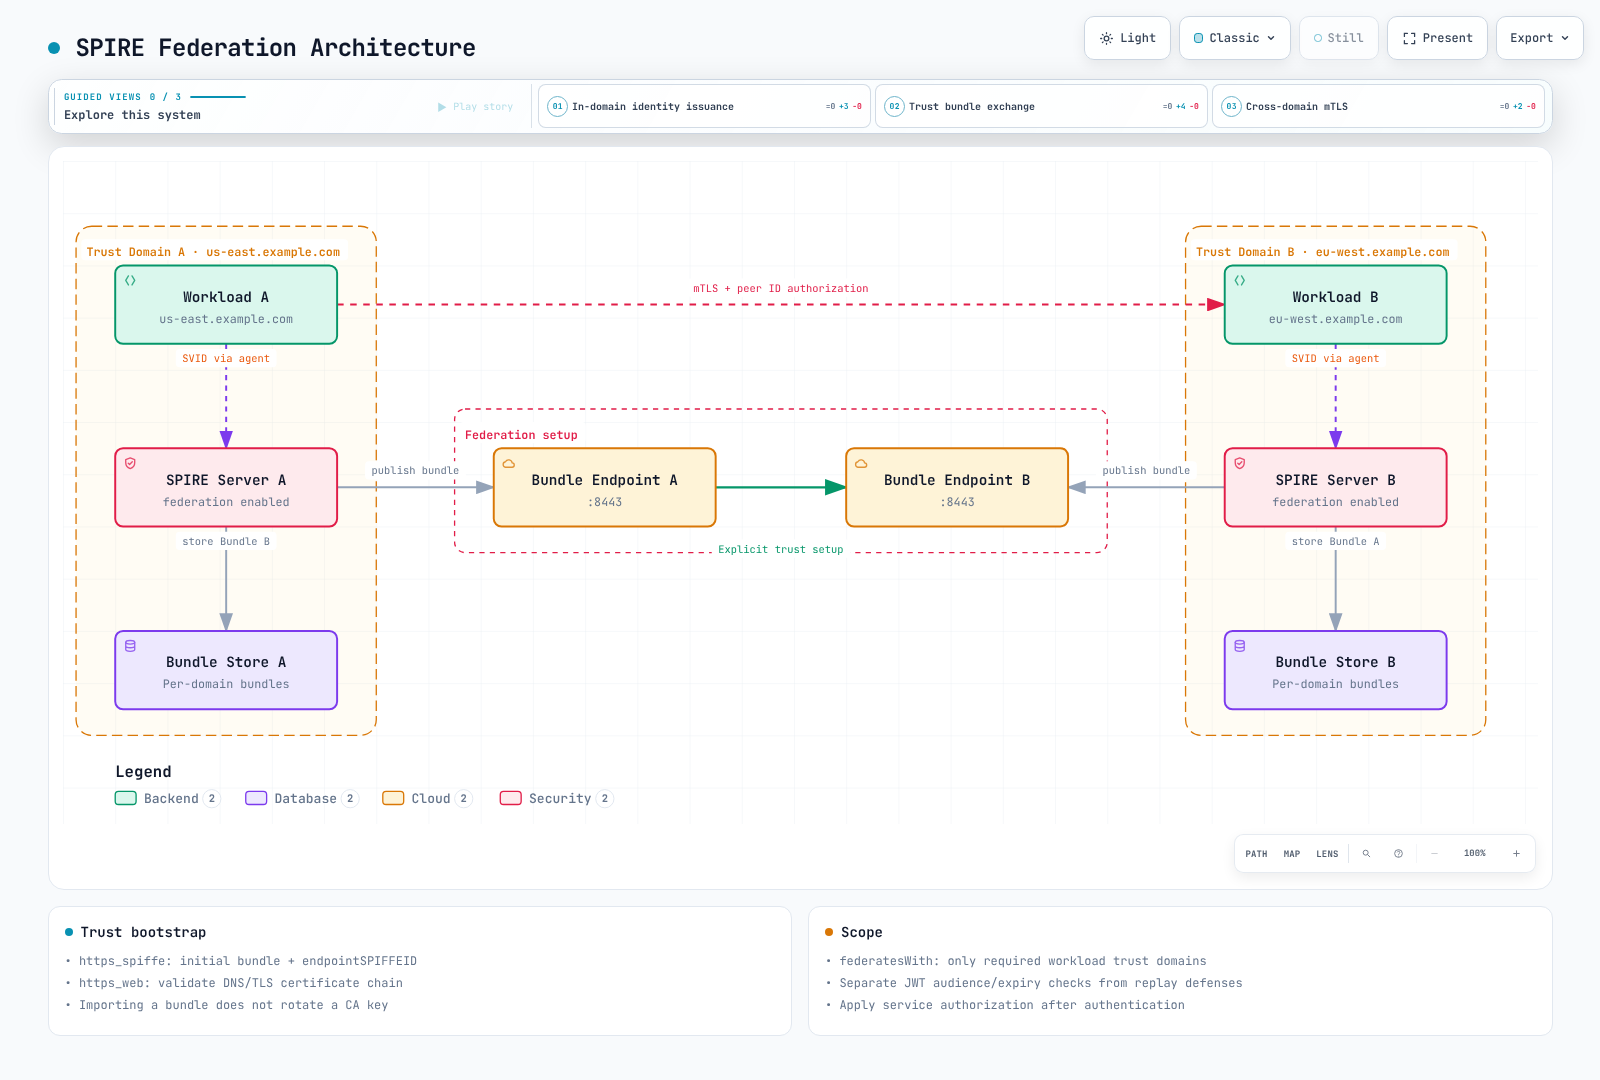Toggle the MAP mode
Viewport: 1600px width, 1080px height.
tap(1292, 854)
